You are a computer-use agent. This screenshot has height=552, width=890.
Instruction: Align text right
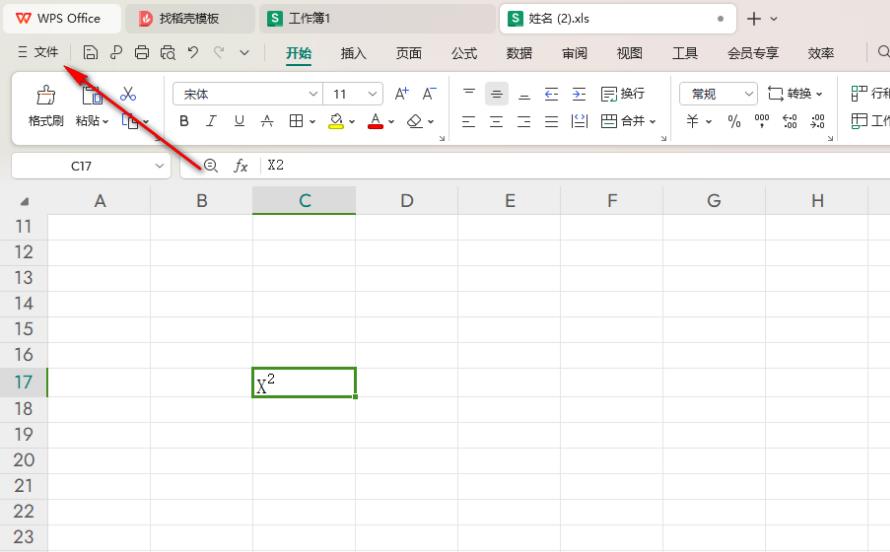coord(524,121)
